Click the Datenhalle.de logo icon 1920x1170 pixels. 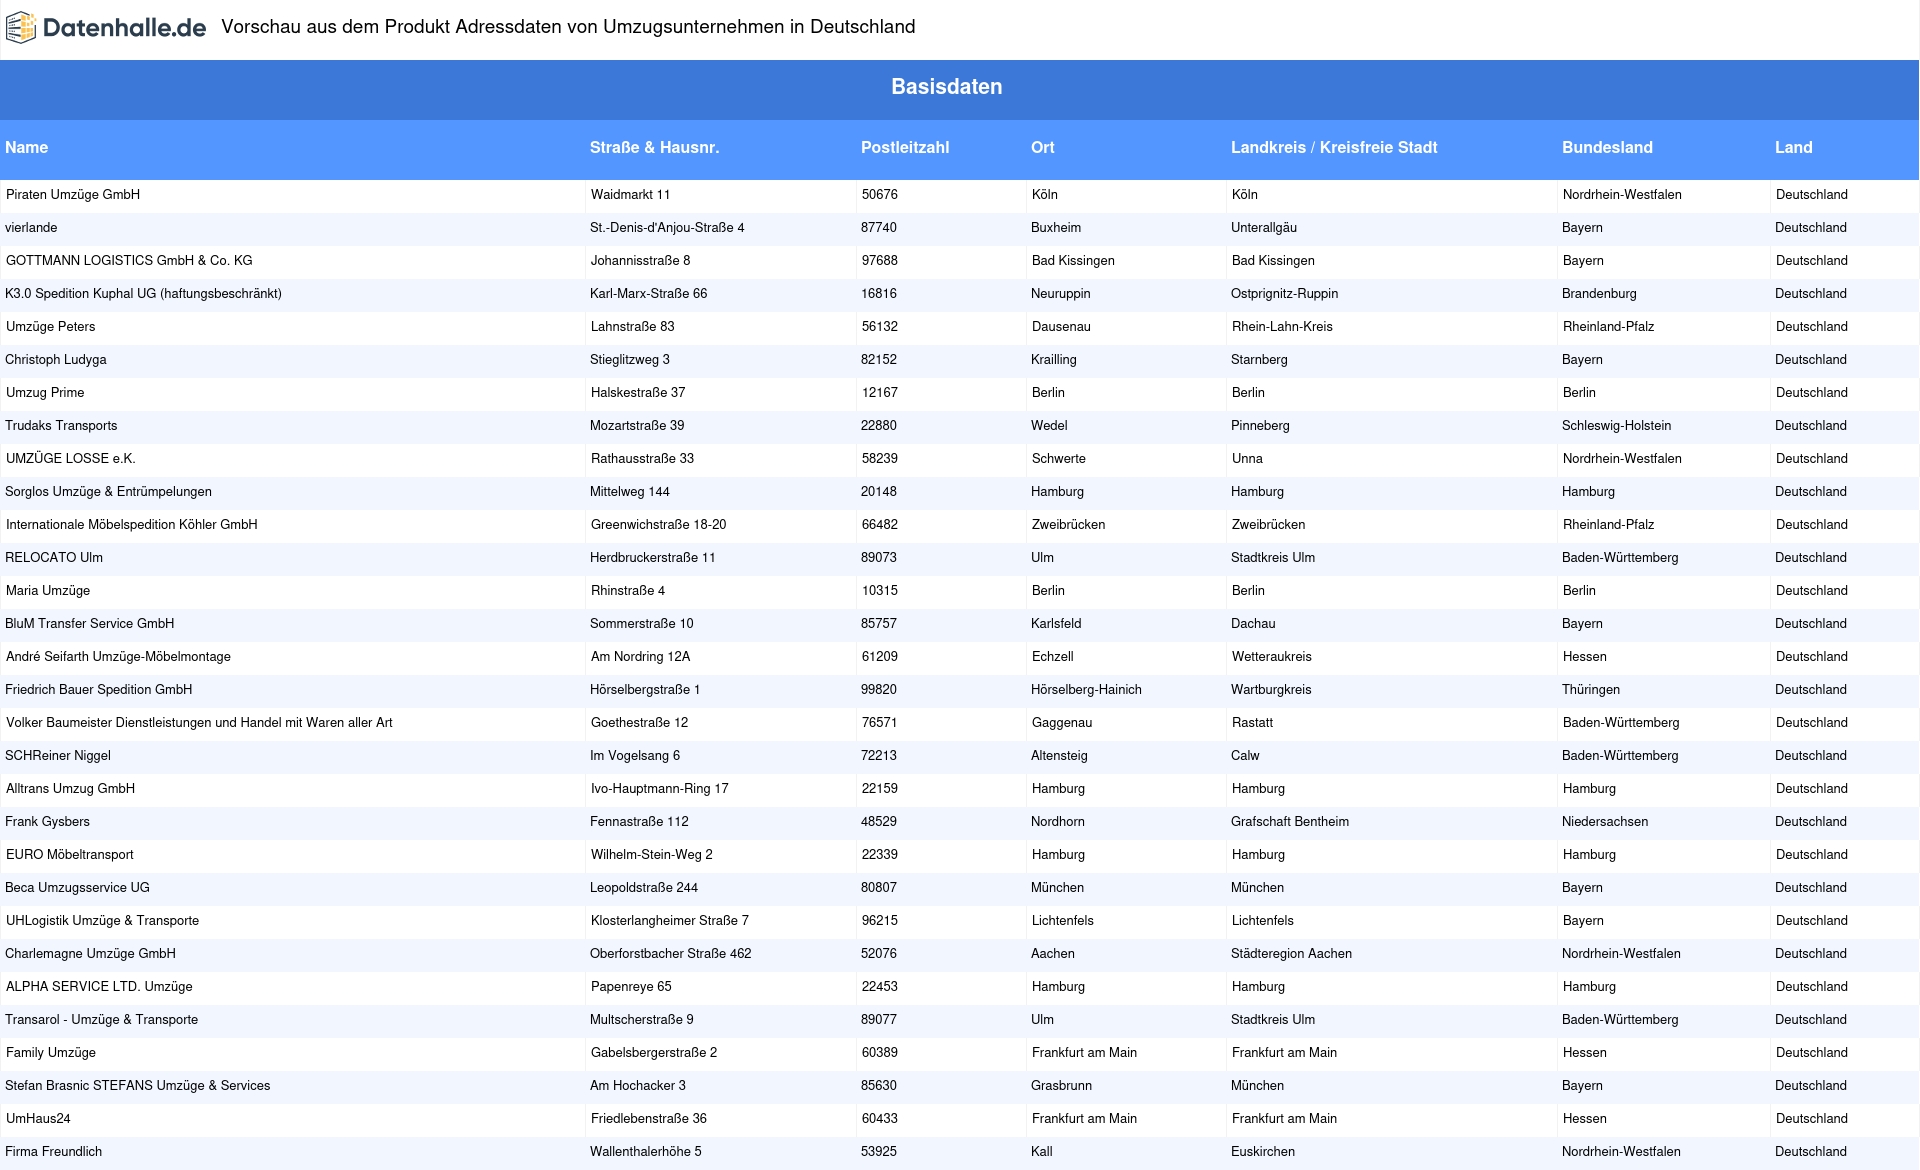click(x=21, y=28)
